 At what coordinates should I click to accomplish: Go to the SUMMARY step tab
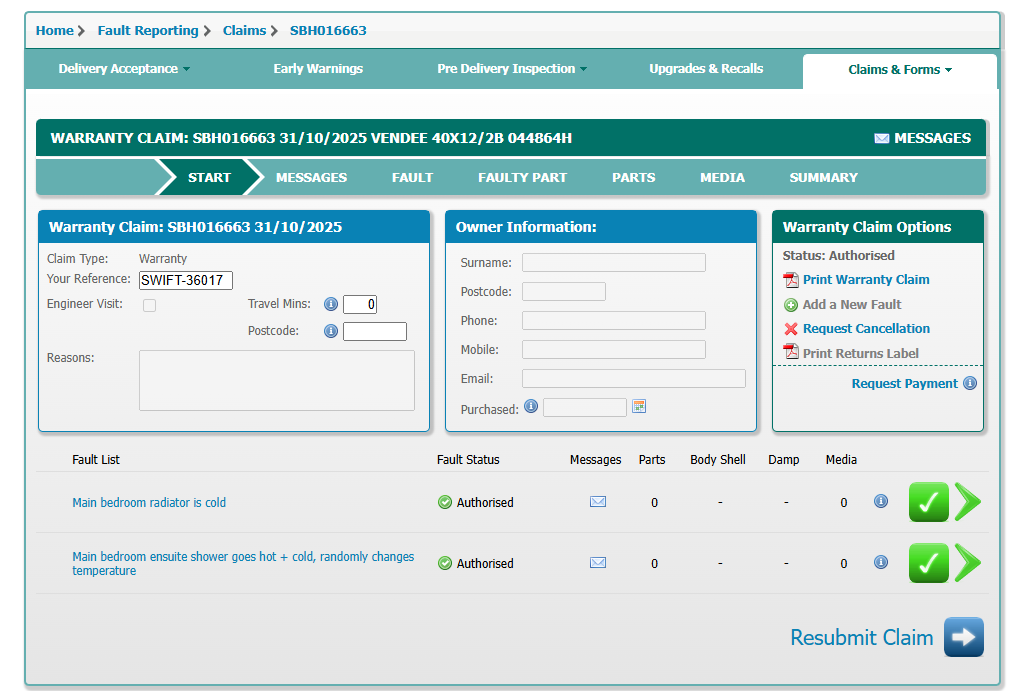[823, 177]
